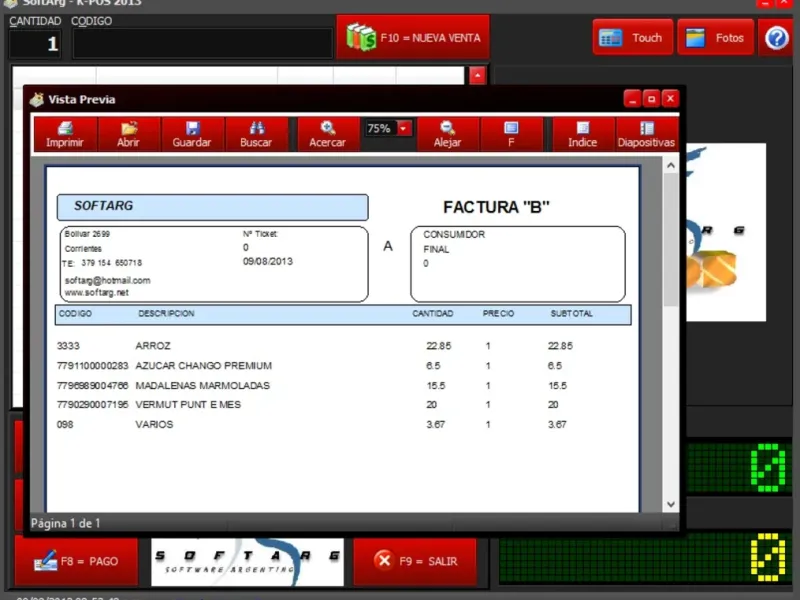800x600 pixels.
Task: Click the preview scrollbar down arrow
Action: coord(671,504)
